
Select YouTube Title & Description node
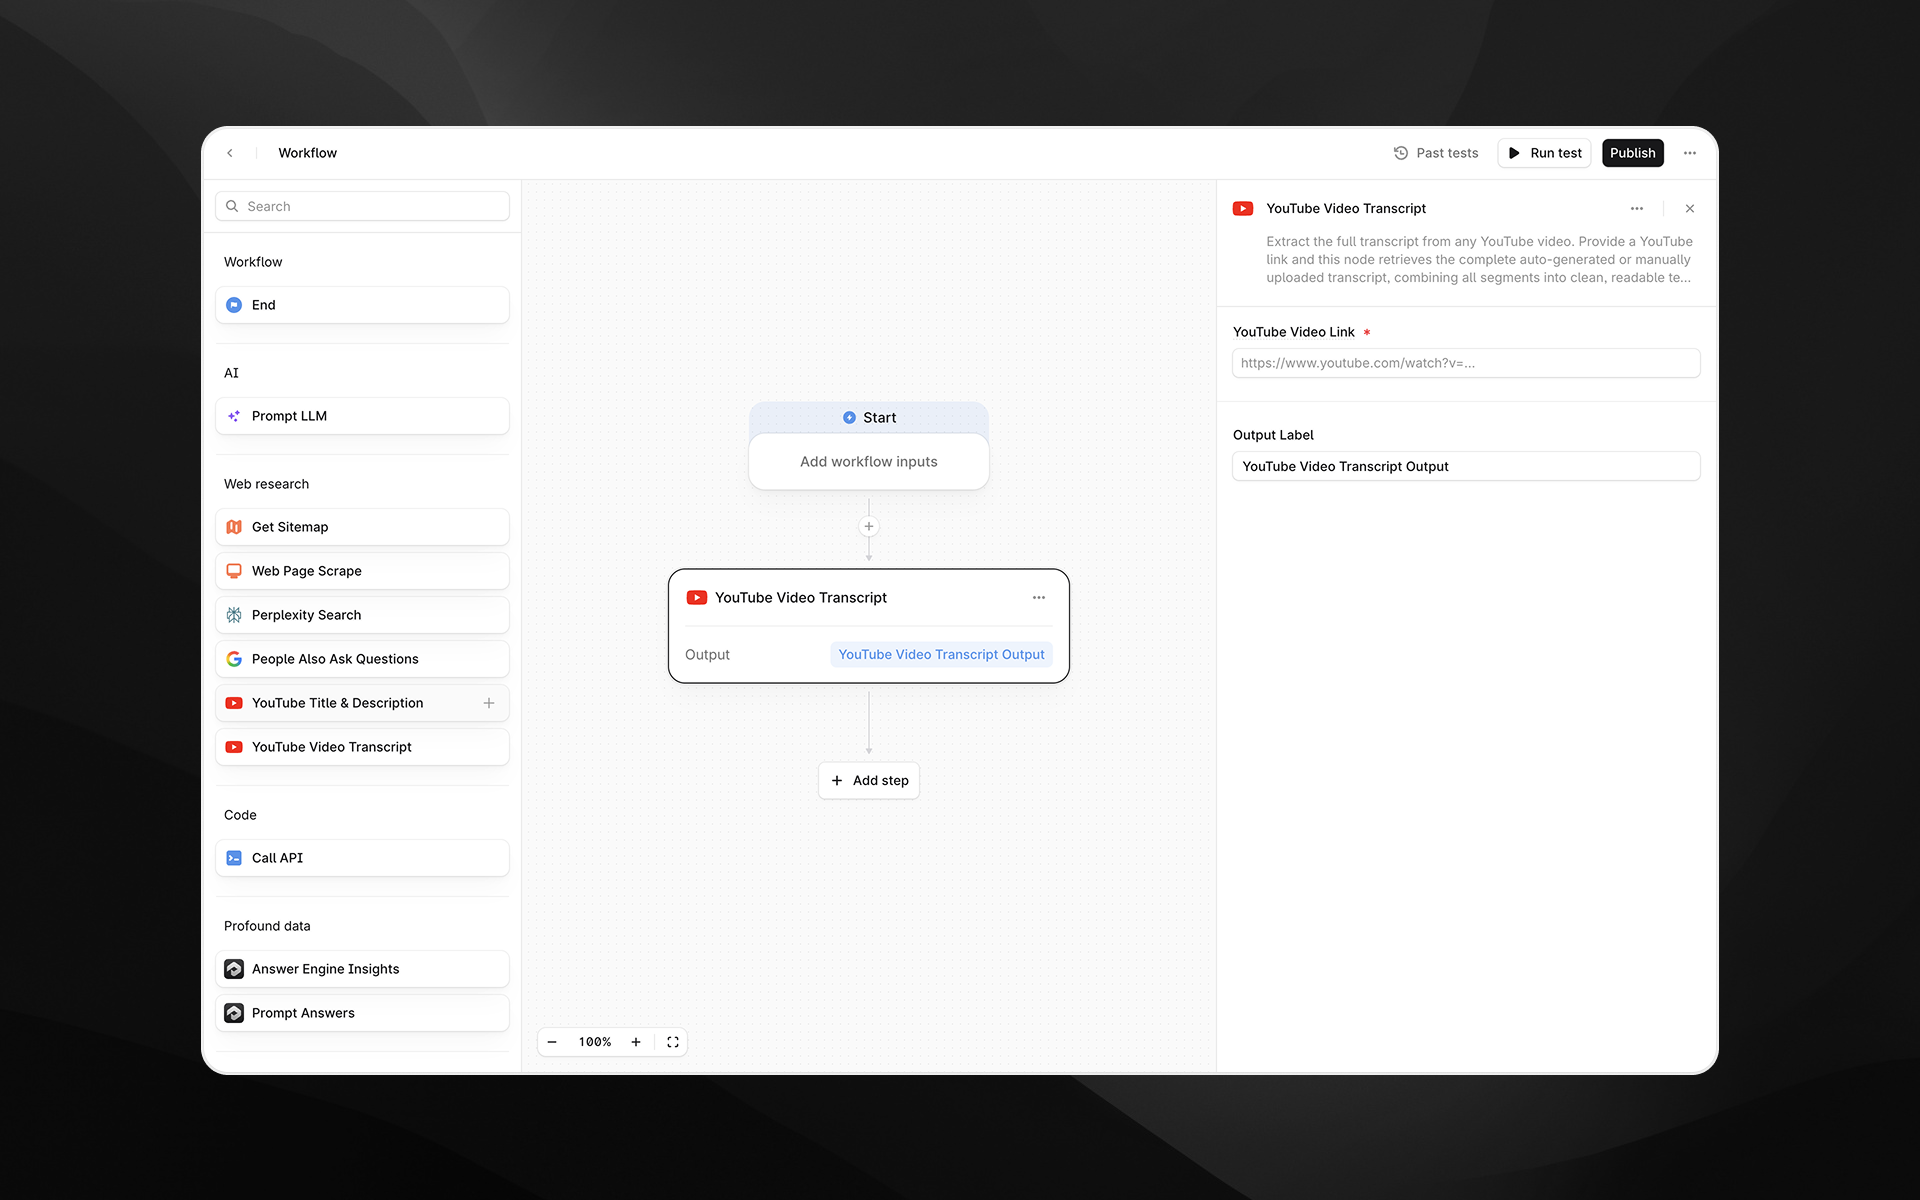pyautogui.click(x=362, y=703)
